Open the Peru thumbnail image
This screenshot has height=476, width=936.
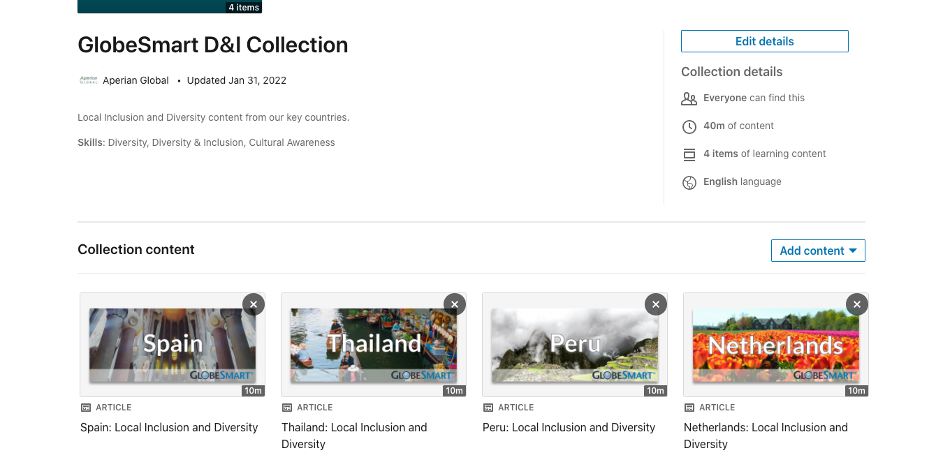(575, 345)
